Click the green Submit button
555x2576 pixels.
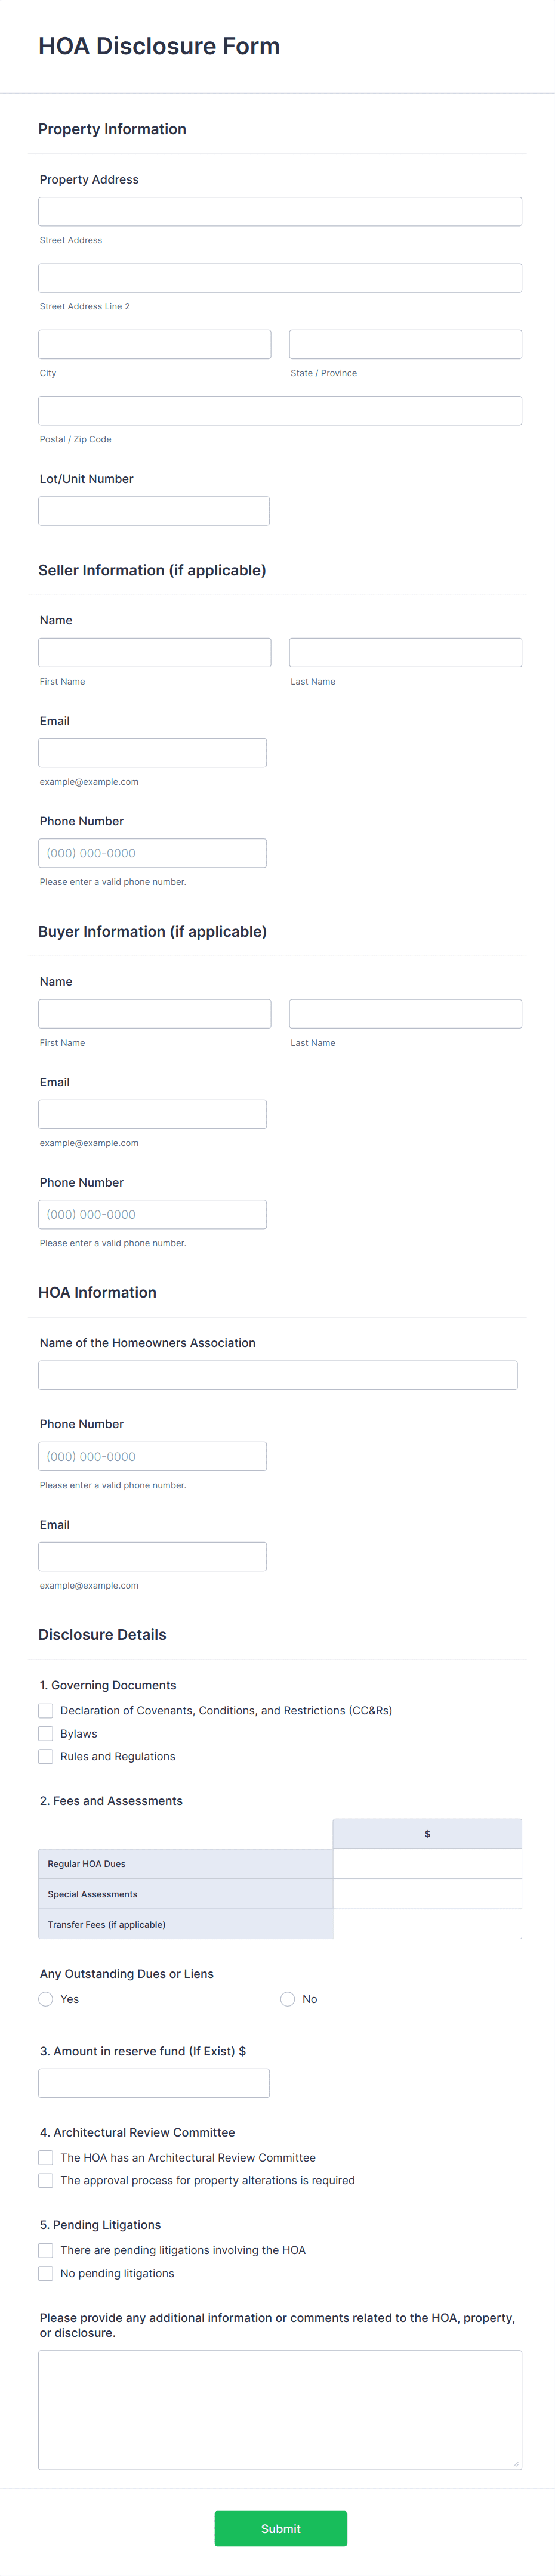pos(280,2528)
